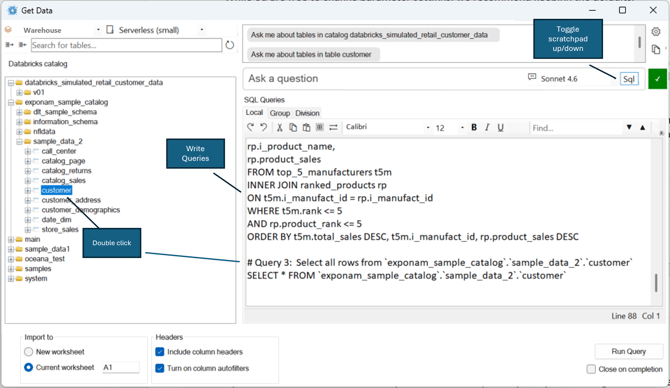This screenshot has width=670, height=388.
Task: Uncheck Turn on column autofilters
Action: click(x=160, y=368)
